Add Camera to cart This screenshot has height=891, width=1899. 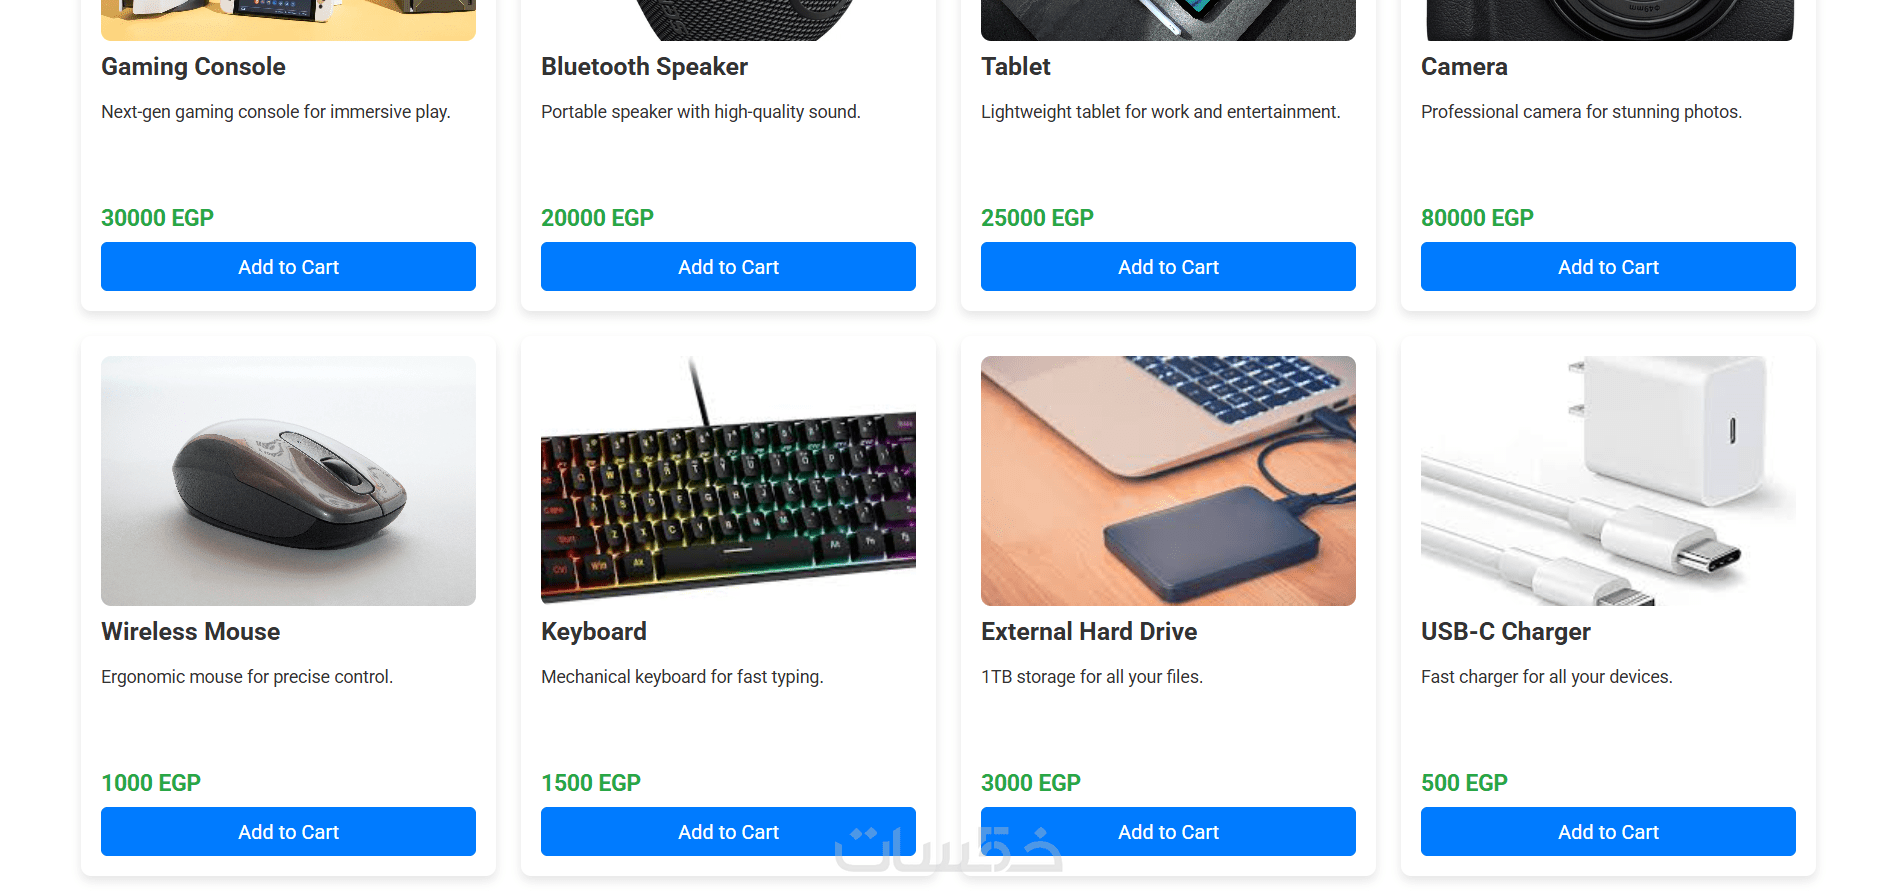(1608, 267)
